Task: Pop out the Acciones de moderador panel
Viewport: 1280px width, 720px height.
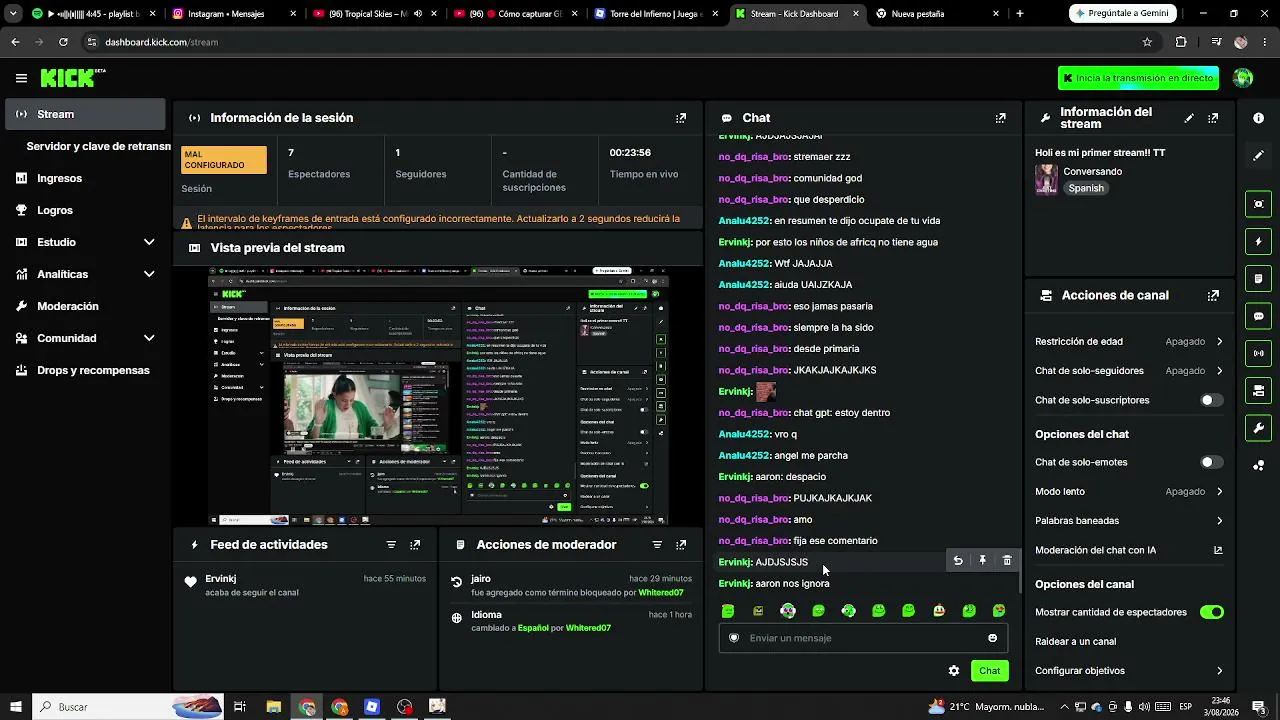Action: click(x=681, y=545)
